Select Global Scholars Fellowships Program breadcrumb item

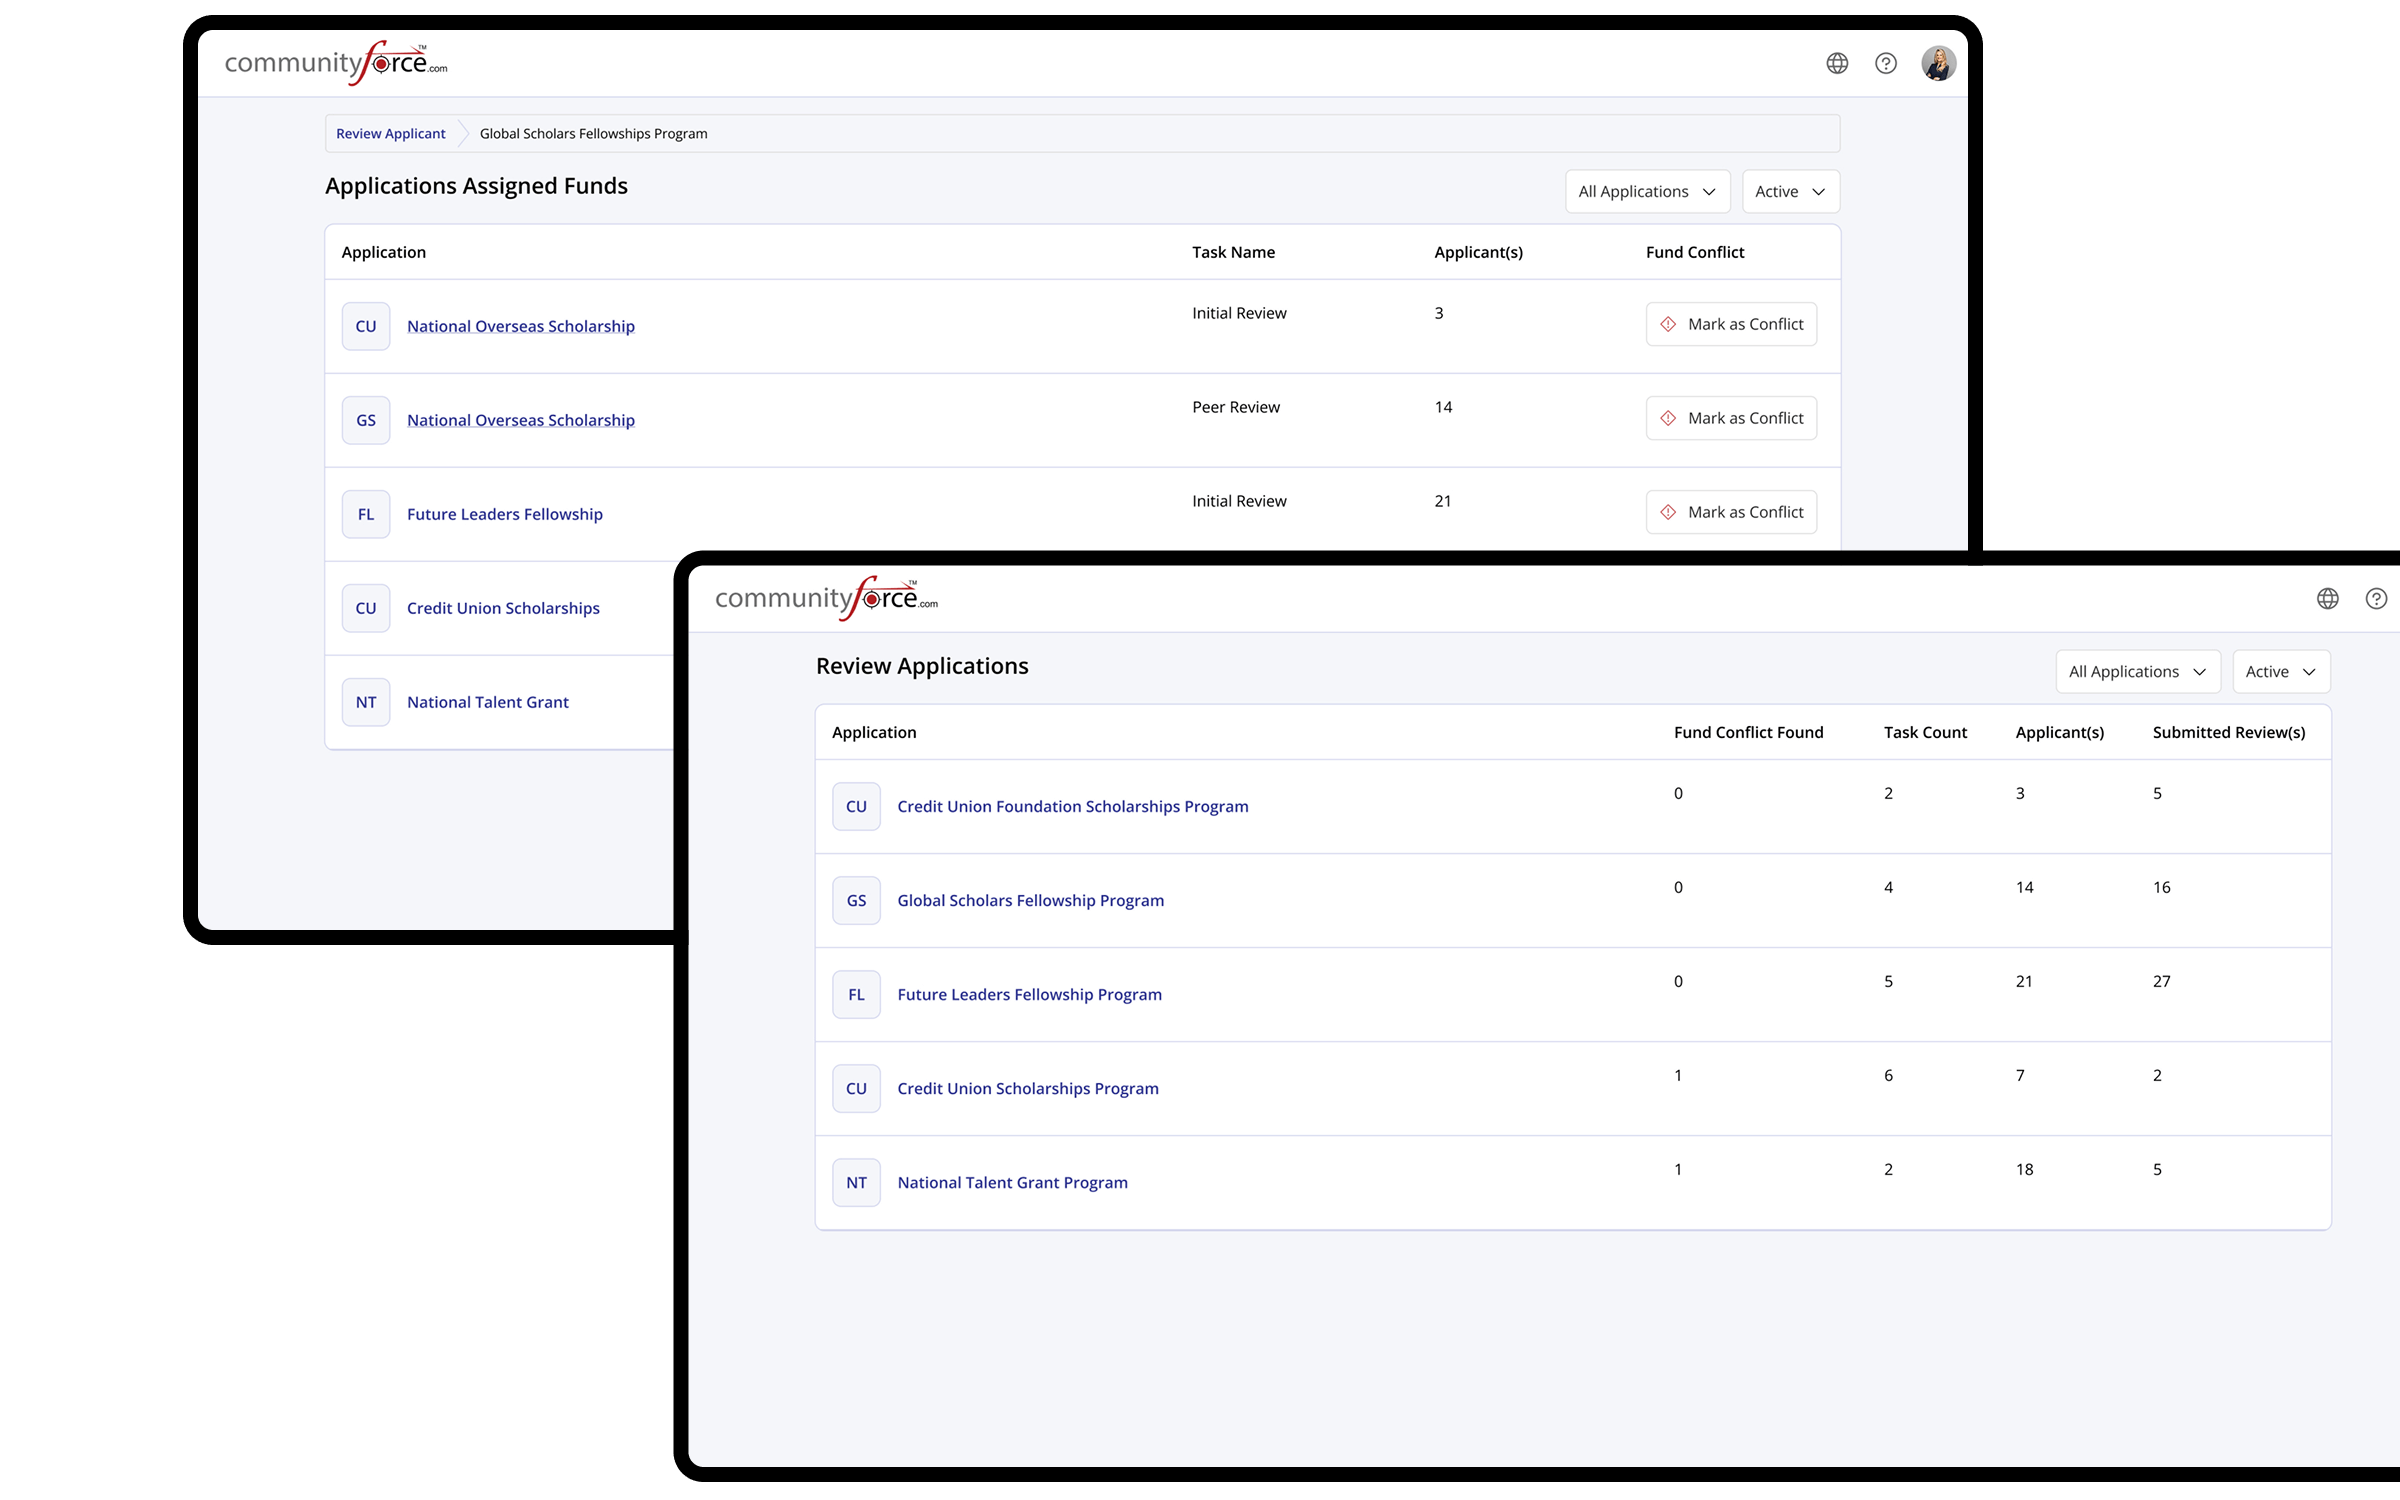[x=593, y=133]
